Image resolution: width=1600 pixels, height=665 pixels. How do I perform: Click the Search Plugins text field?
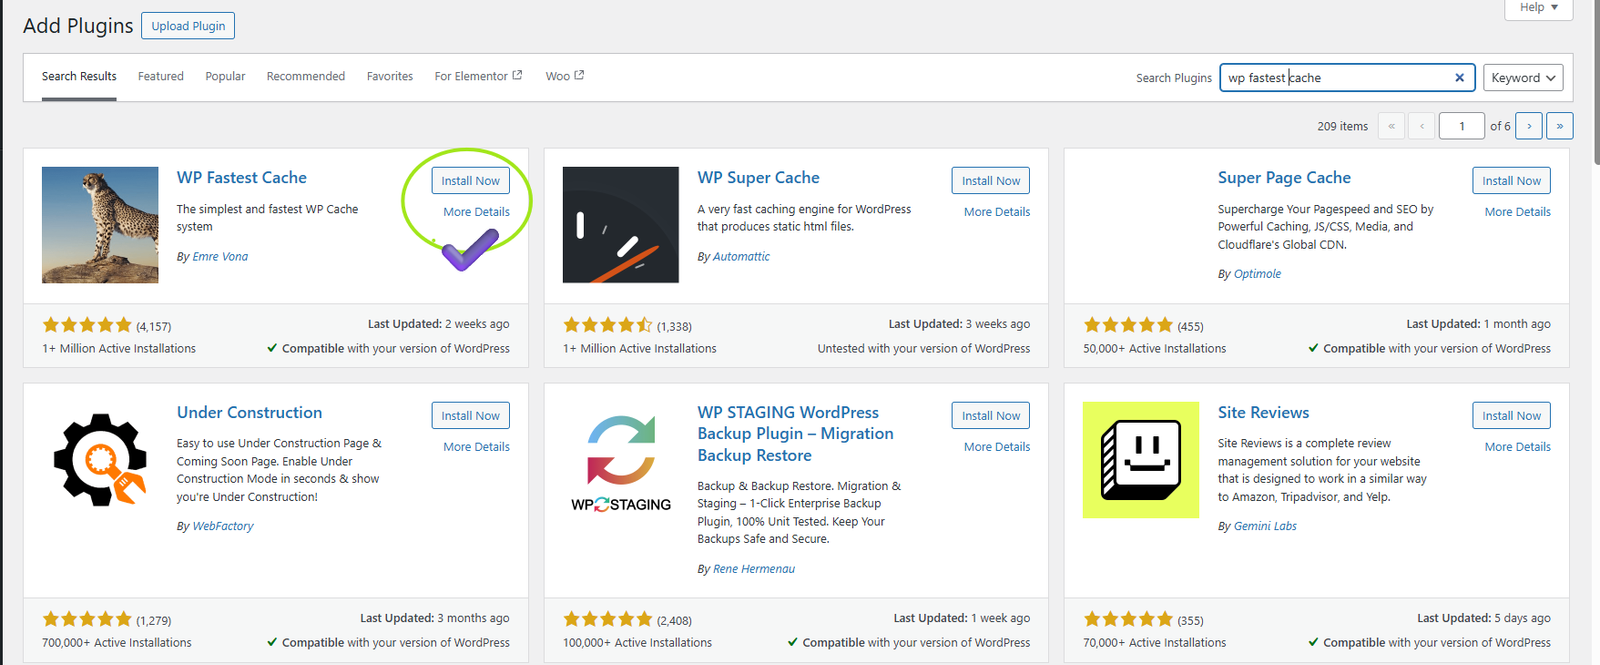[x=1335, y=78]
